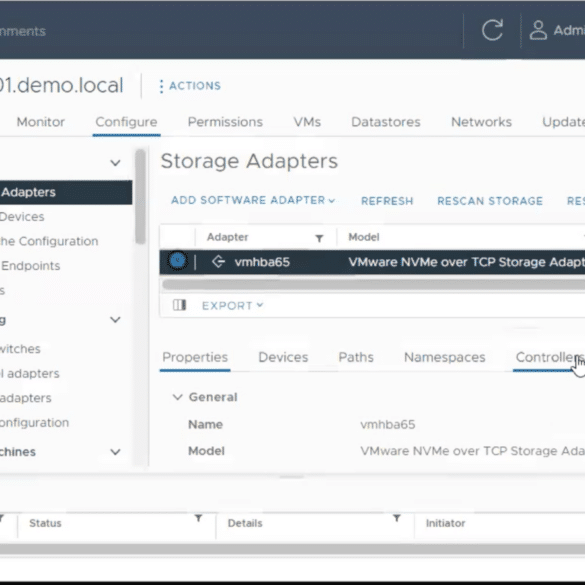Go to the VMs tab
Screen dimensions: 585x585
[x=307, y=122]
